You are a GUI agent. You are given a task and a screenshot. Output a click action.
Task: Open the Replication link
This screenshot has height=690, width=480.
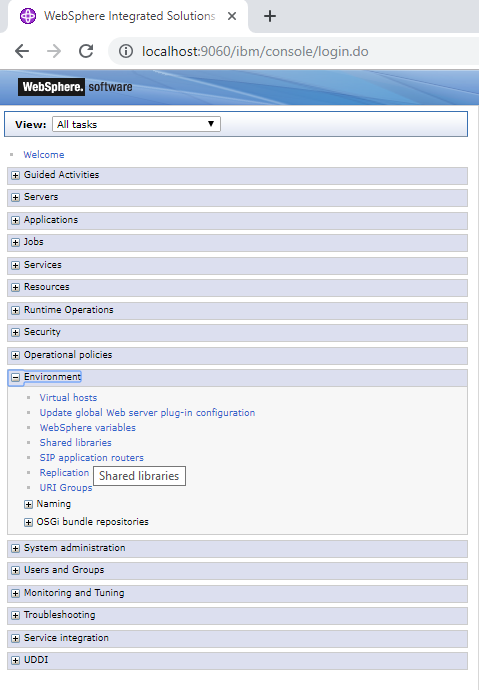click(64, 472)
